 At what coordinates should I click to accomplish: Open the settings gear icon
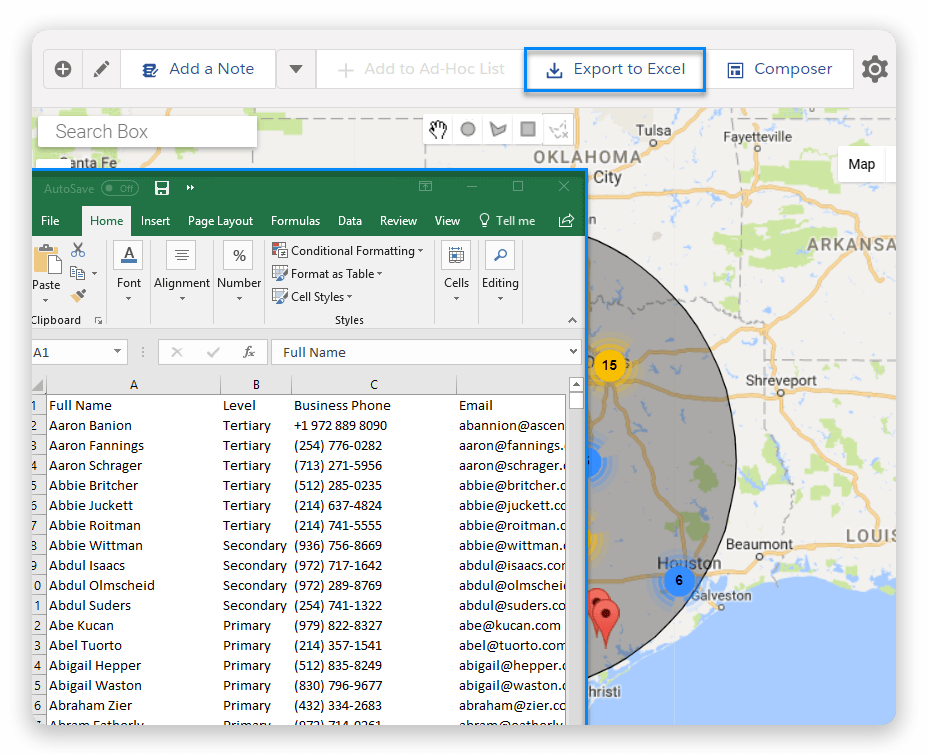pos(875,69)
